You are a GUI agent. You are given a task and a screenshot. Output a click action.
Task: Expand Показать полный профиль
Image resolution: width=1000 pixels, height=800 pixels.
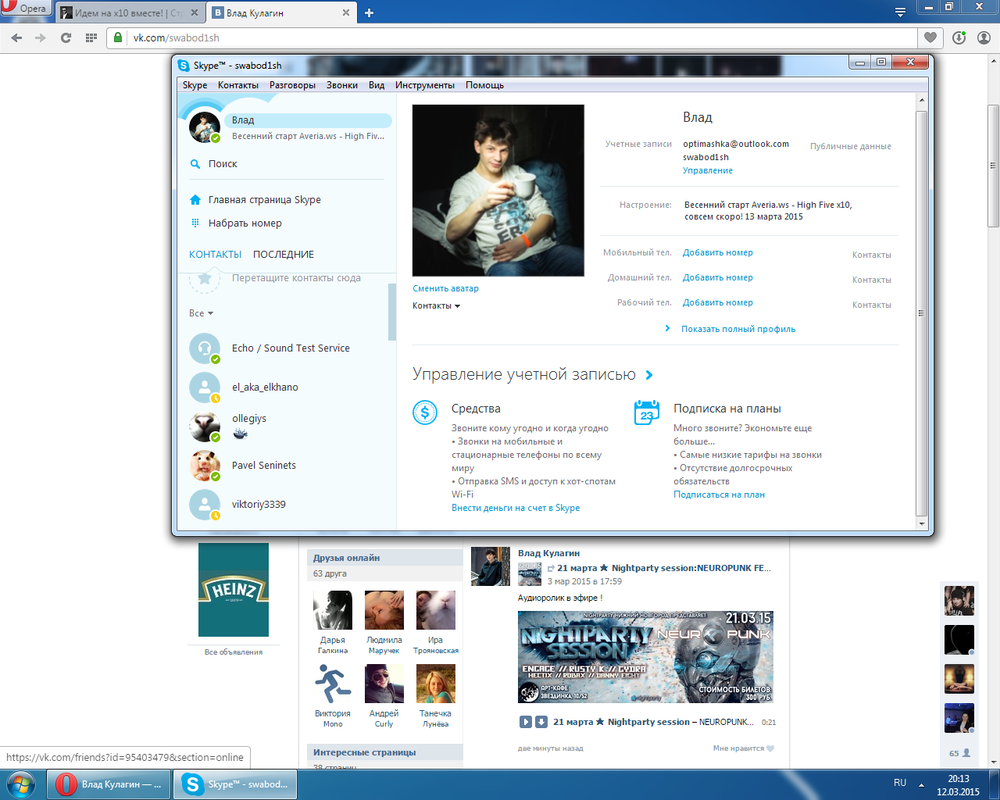pos(737,329)
